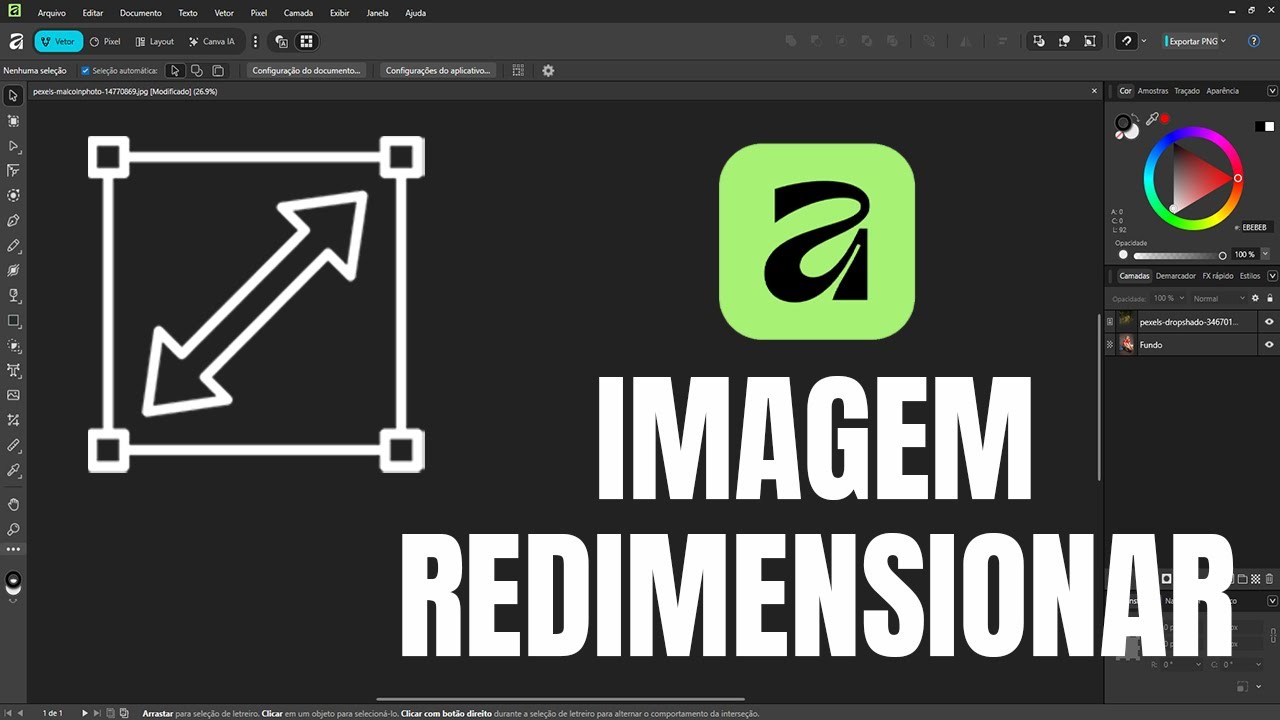
Task: Click the grid layout icon beside three dots
Action: click(306, 42)
